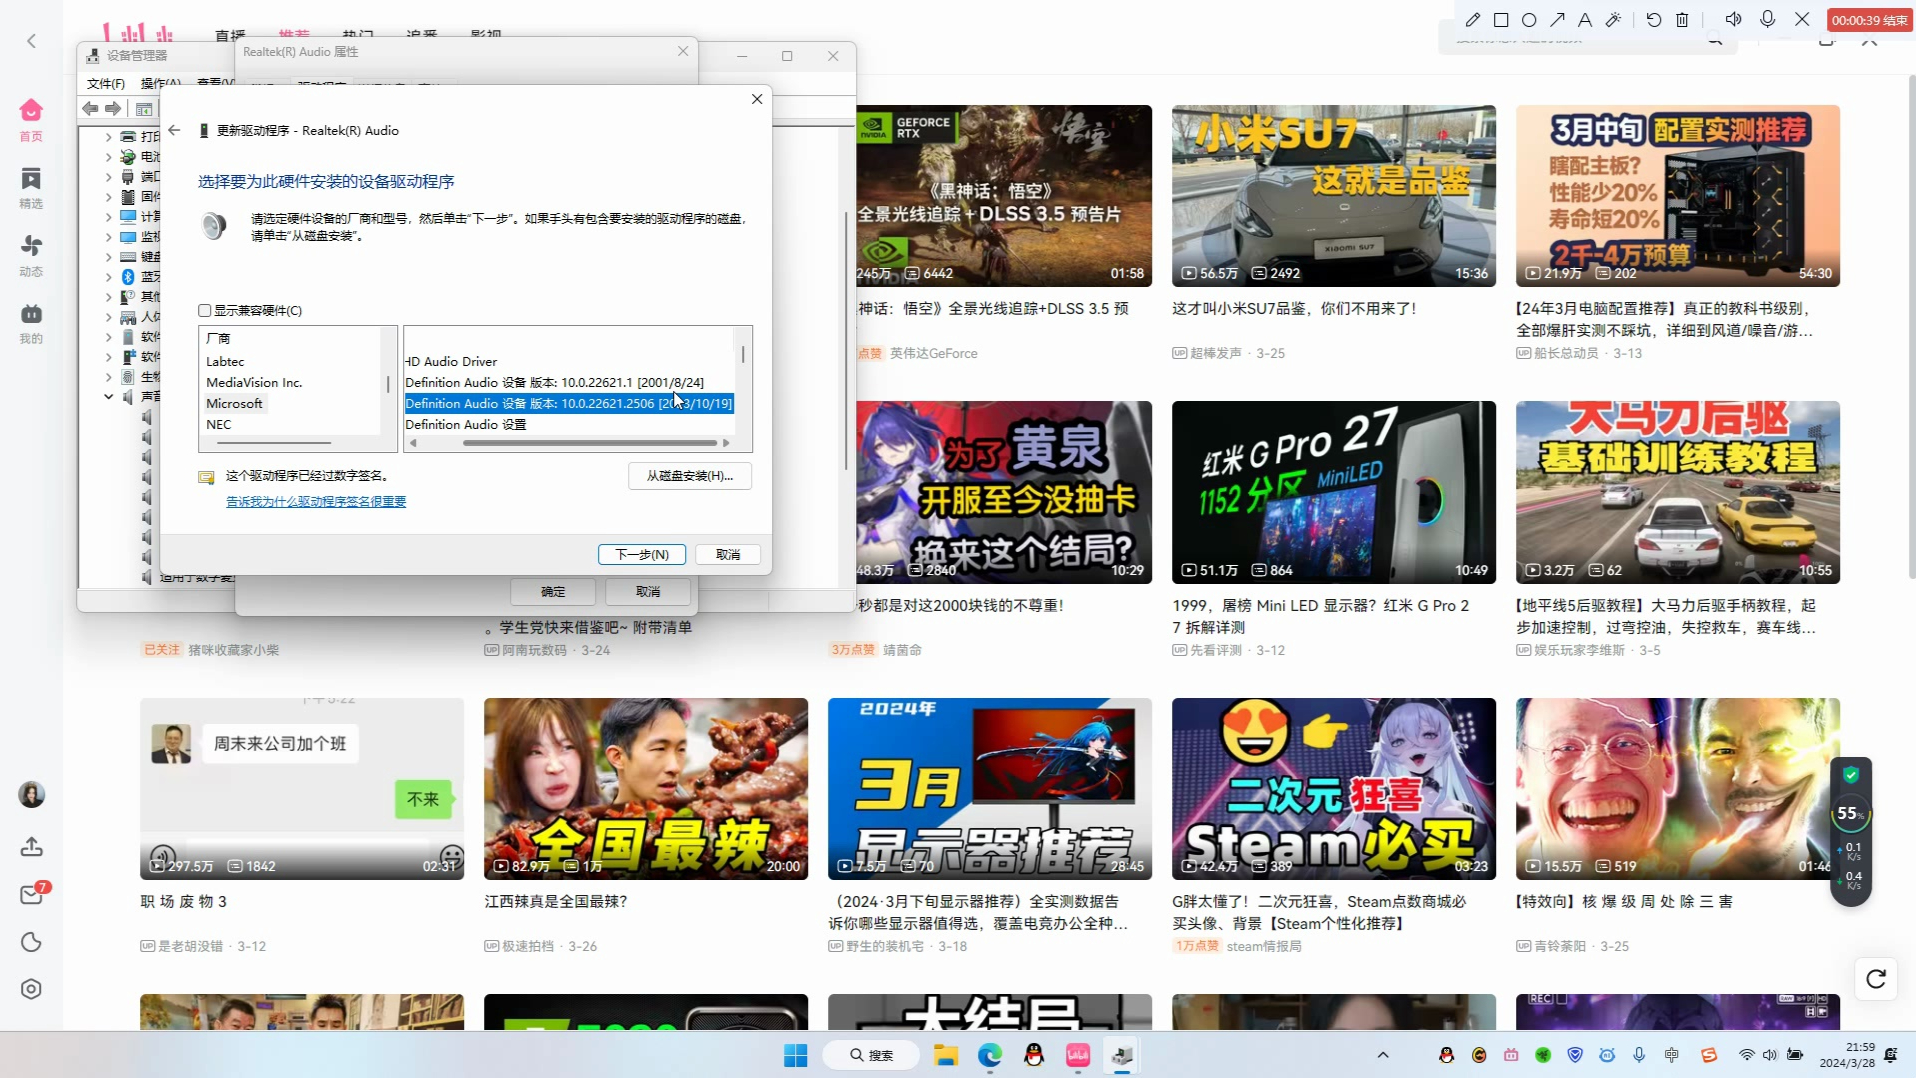Select the arrow annotation tool
Image resolution: width=1916 pixels, height=1078 pixels.
(x=1557, y=19)
